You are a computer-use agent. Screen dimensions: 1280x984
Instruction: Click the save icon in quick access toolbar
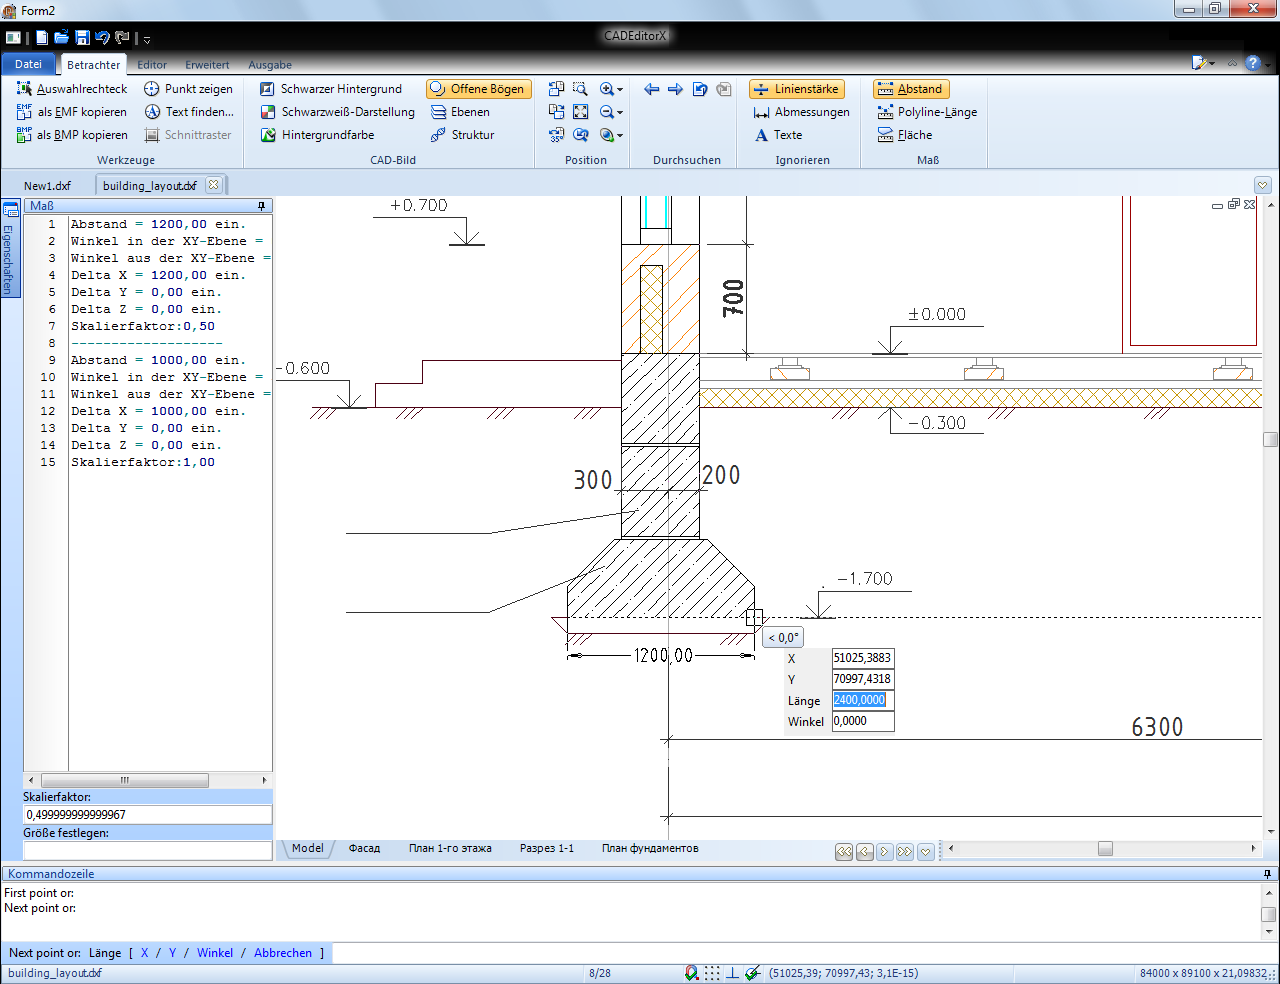[x=82, y=38]
